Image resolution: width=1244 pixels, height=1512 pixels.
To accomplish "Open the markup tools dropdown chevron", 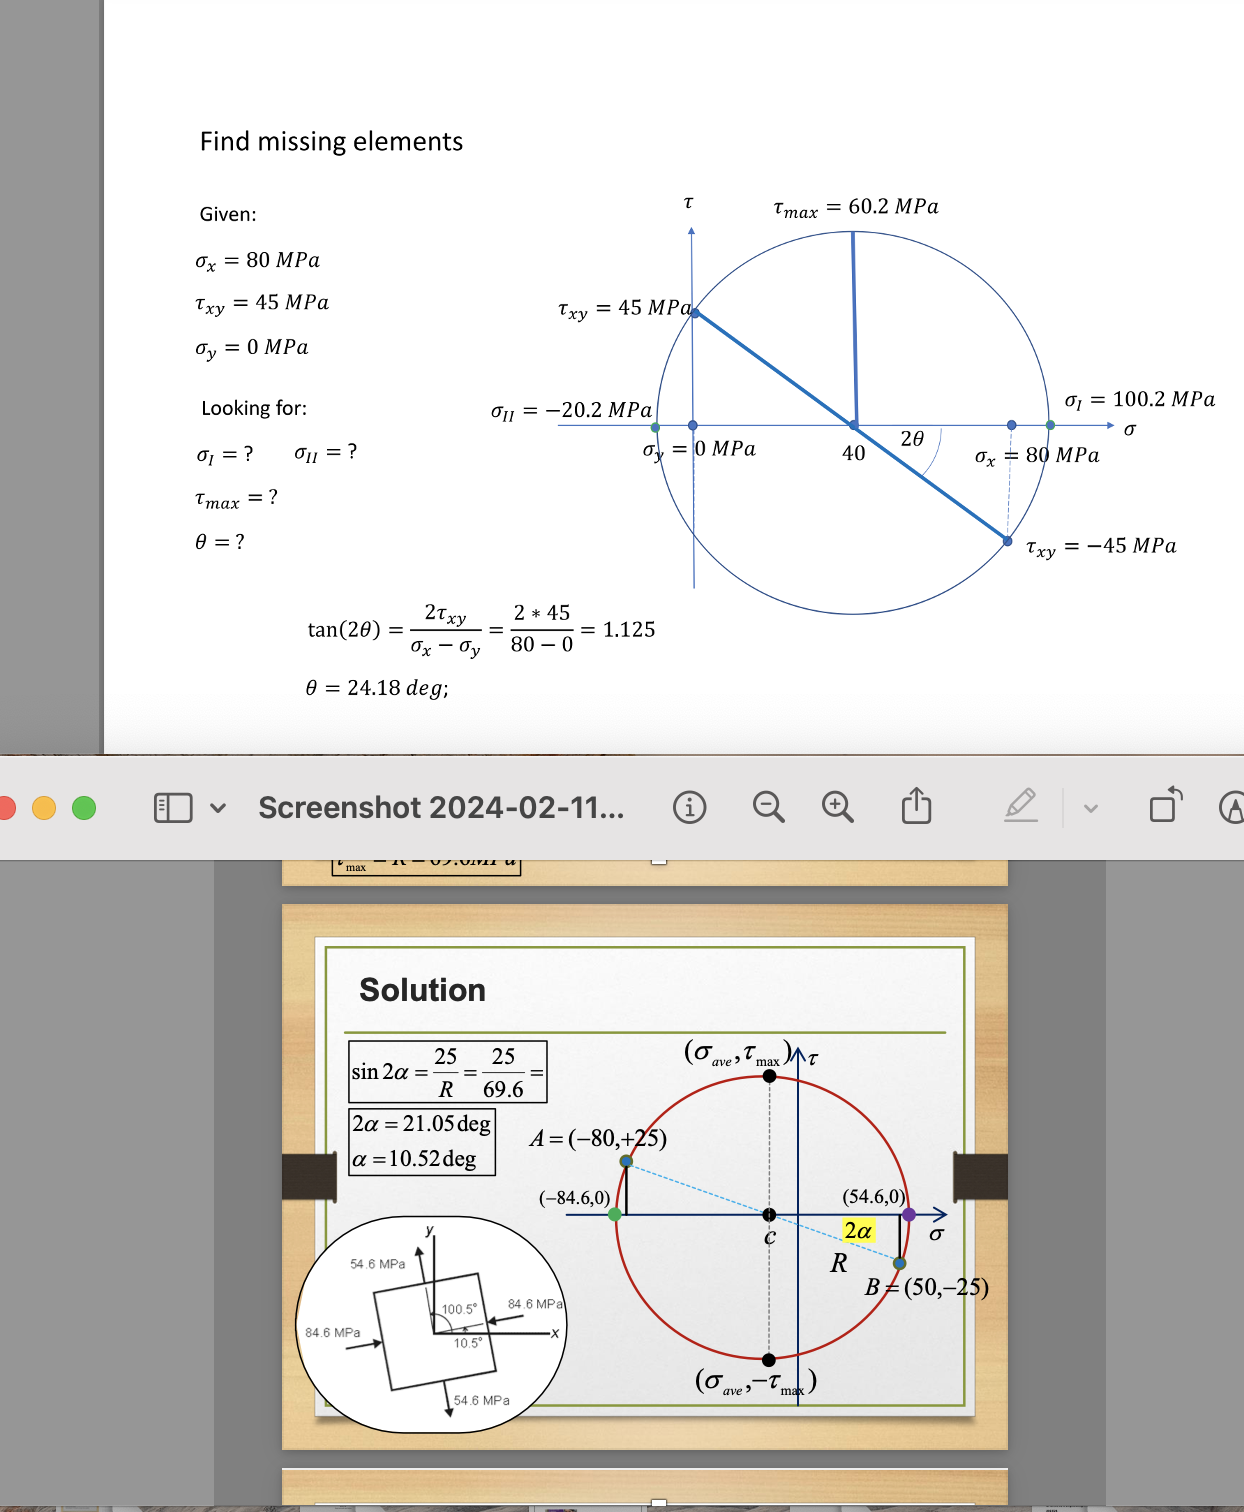I will (1092, 807).
